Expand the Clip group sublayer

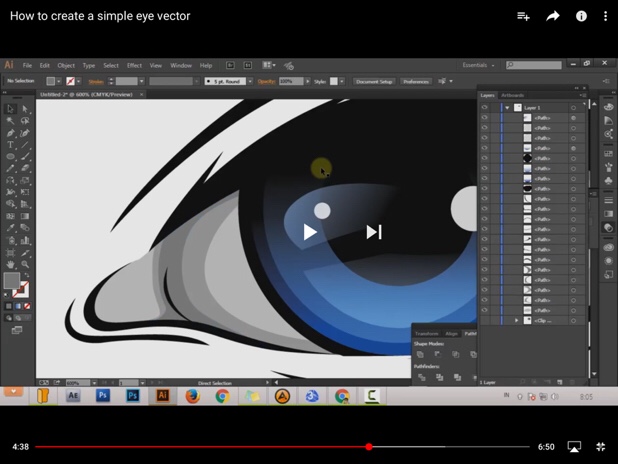point(517,320)
